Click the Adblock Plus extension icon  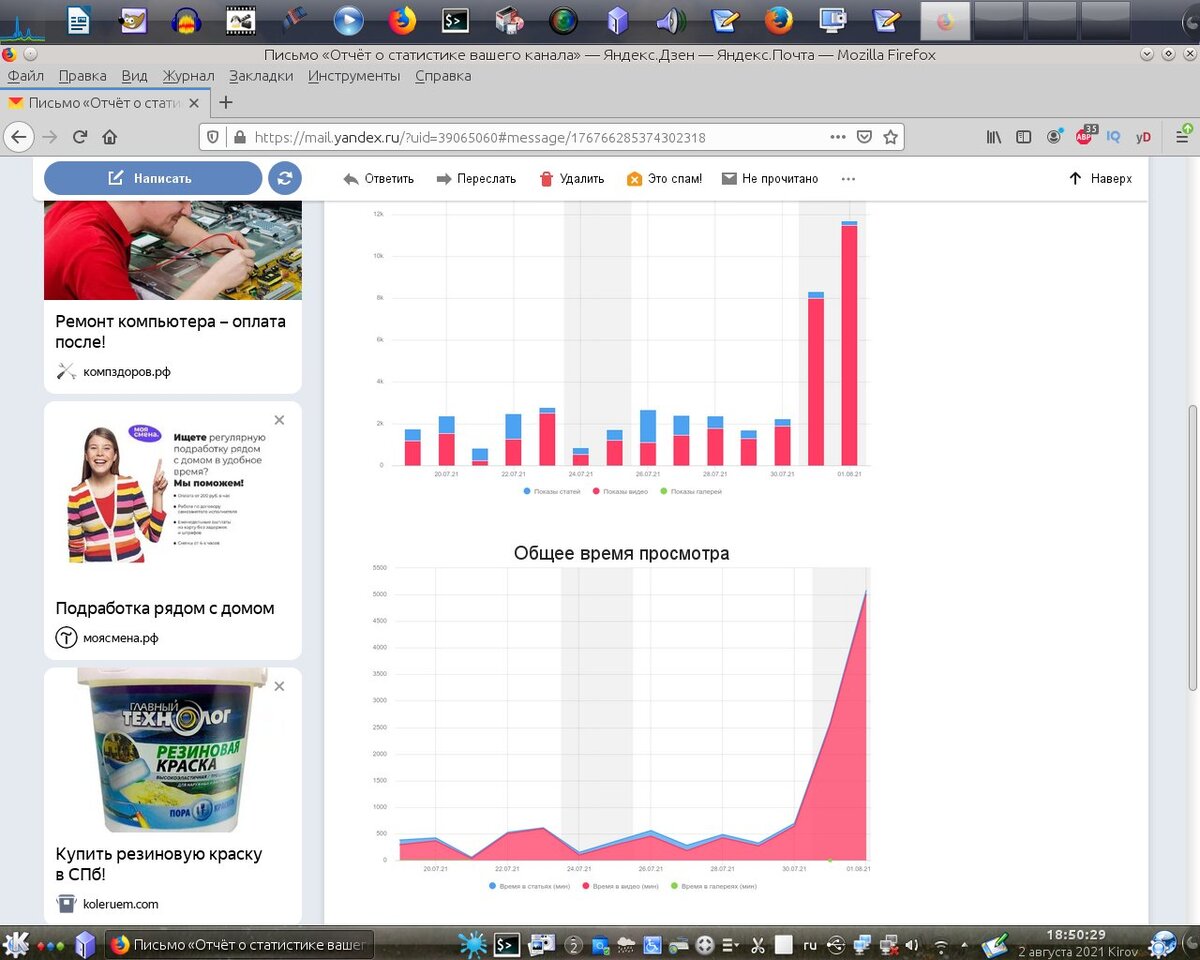[1085, 137]
